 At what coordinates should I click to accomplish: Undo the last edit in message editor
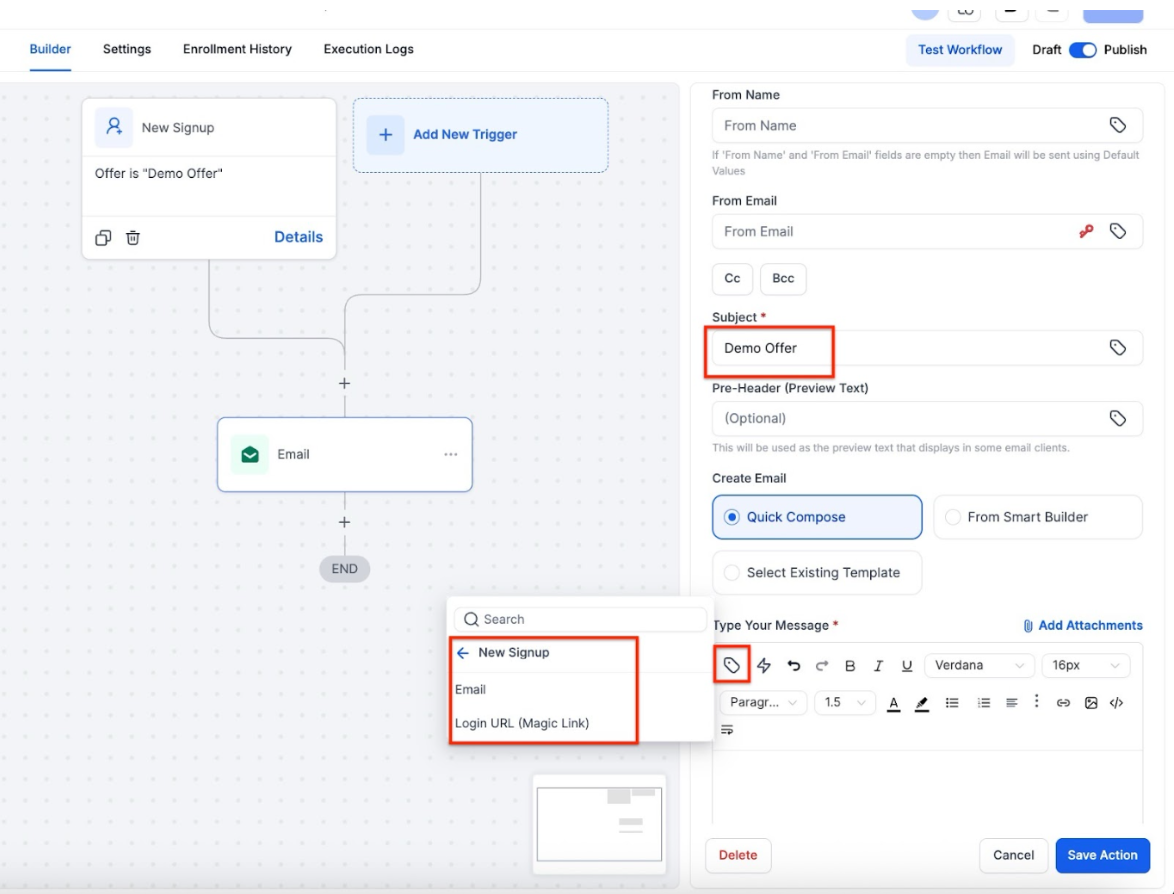pyautogui.click(x=794, y=665)
